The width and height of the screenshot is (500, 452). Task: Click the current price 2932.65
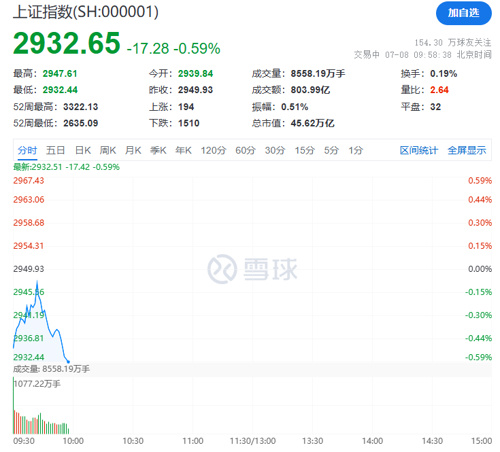pyautogui.click(x=67, y=43)
